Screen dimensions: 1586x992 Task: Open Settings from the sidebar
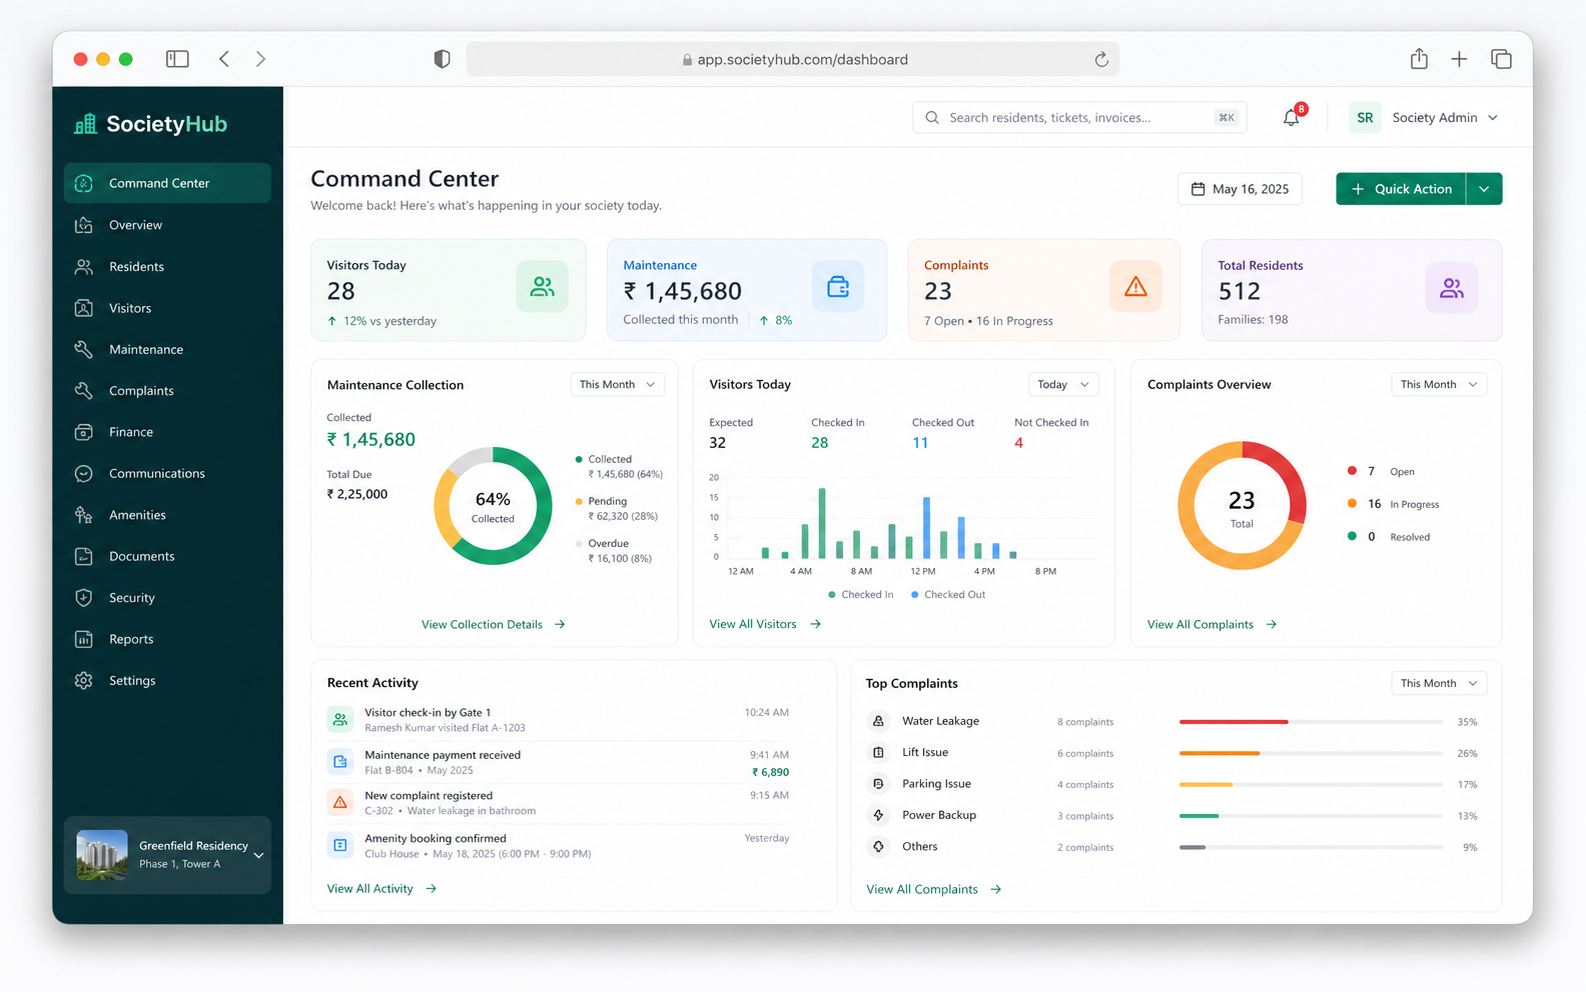click(x=168, y=680)
